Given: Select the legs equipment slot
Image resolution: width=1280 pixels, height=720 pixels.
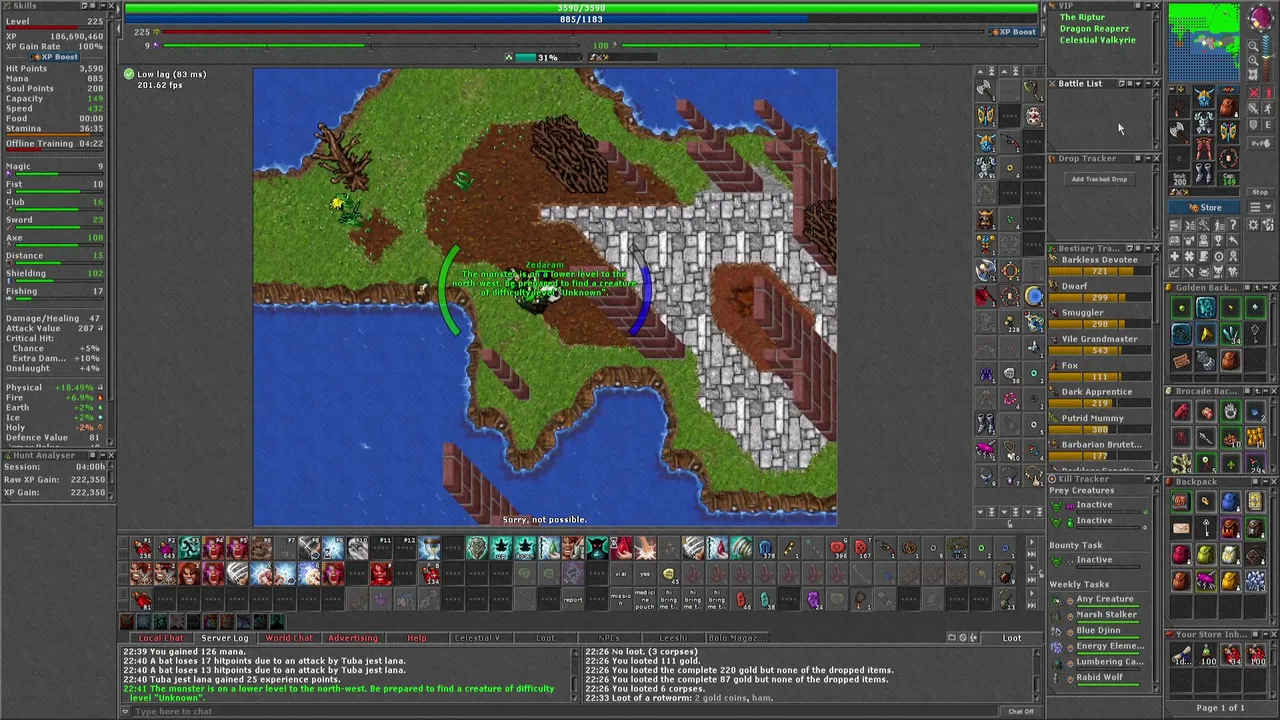Looking at the screenshot, I should coord(1204,149).
